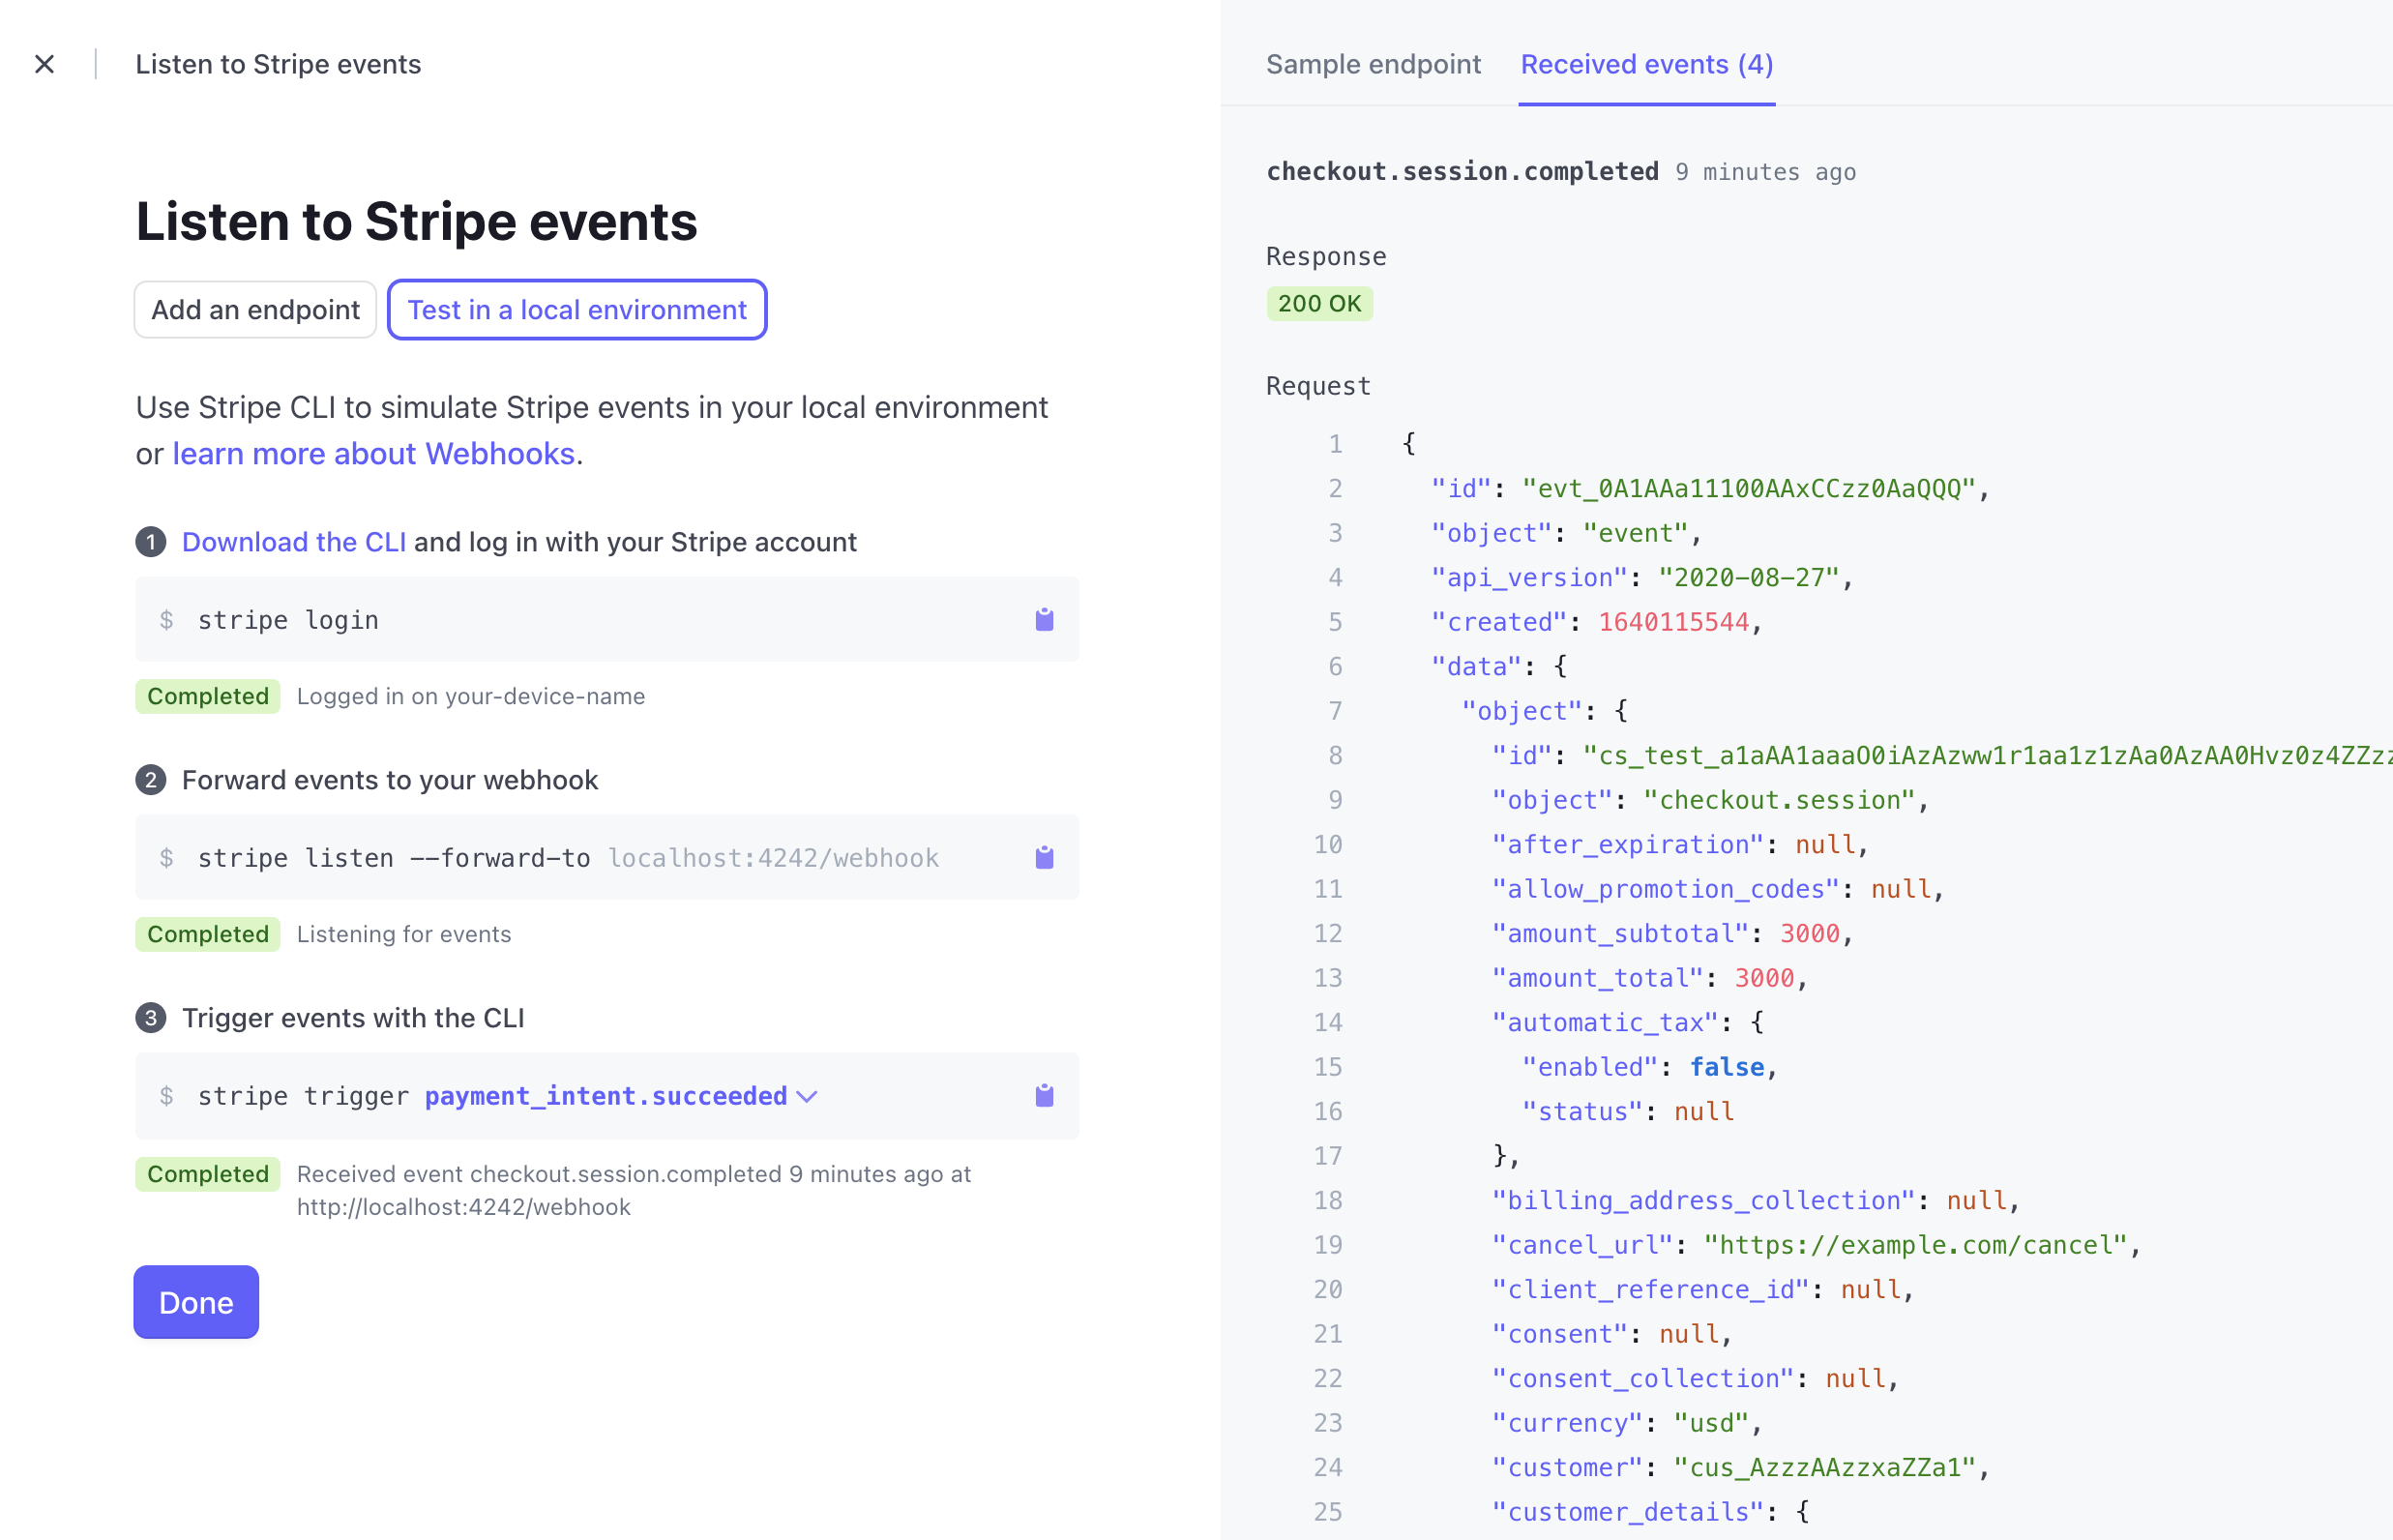Viewport: 2393px width, 1540px height.
Task: Click the Completed badge for Received event
Action: (208, 1173)
